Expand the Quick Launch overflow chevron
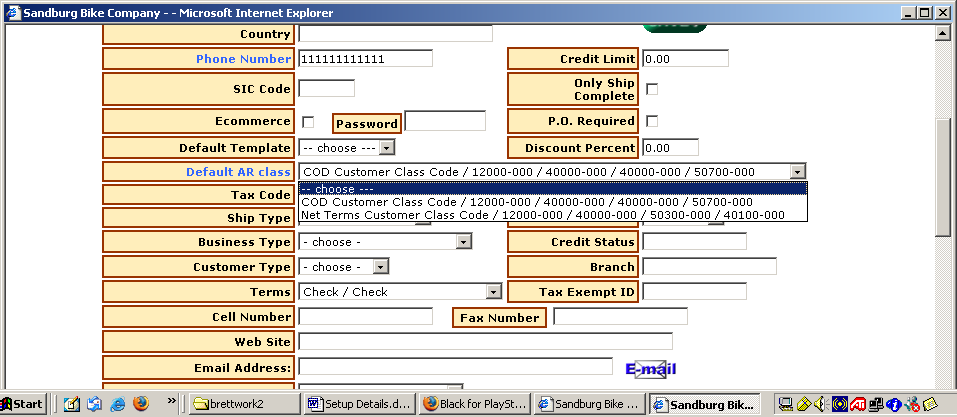957x417 pixels. click(x=171, y=402)
